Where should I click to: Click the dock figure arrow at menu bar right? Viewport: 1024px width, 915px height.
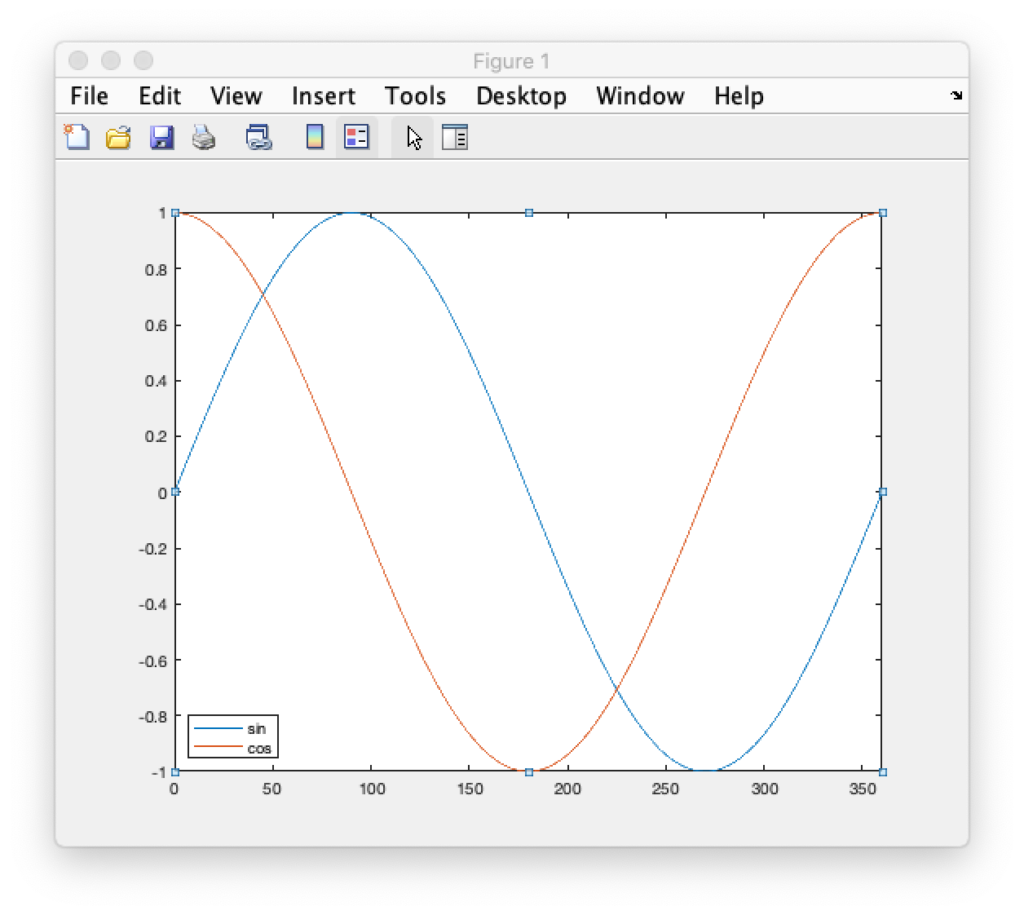click(956, 96)
